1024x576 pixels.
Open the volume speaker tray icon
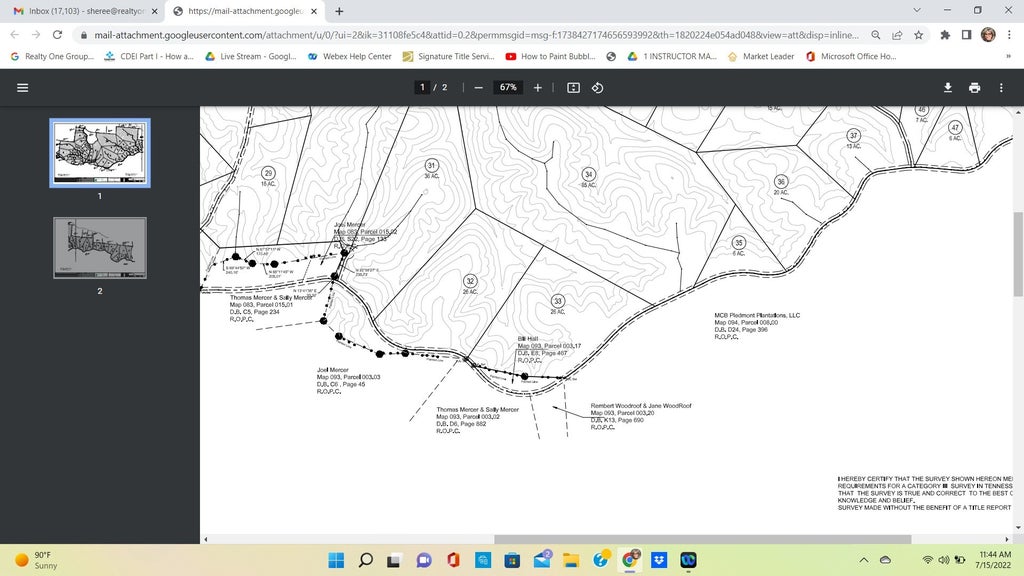point(944,560)
